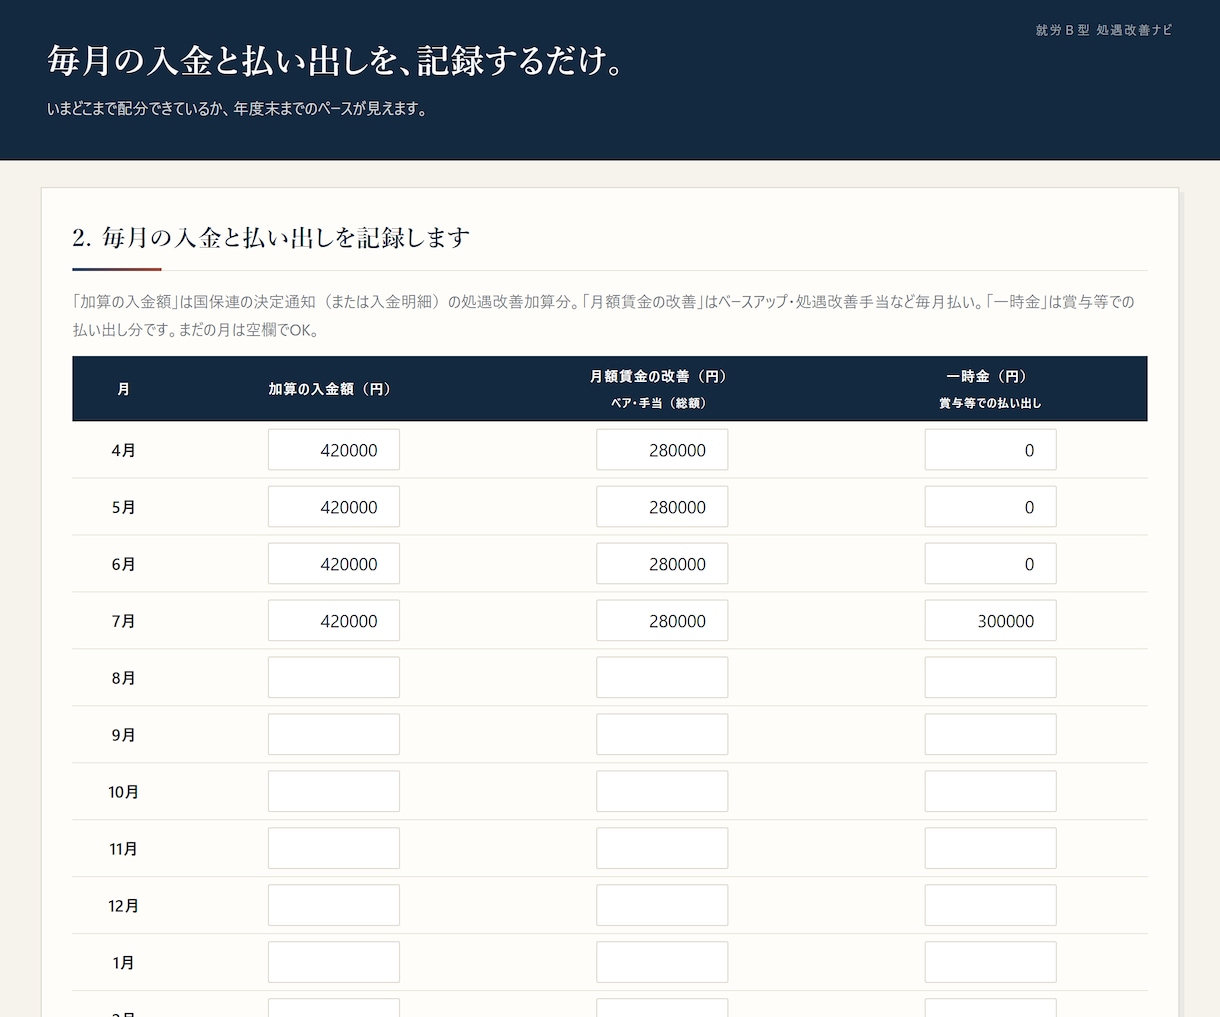This screenshot has width=1220, height=1017.
Task: Focus the 6月 月額賃金の改善 field
Action: click(x=662, y=564)
